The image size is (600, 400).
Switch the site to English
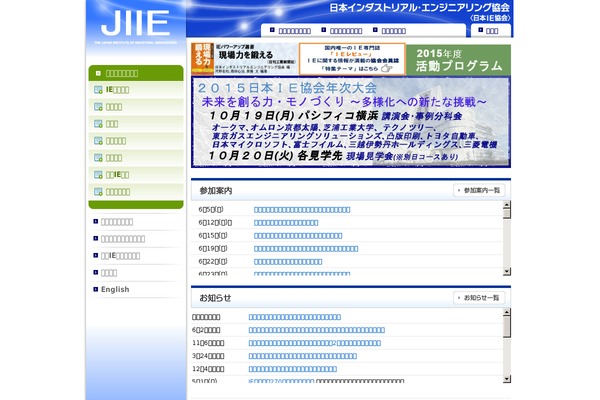115,290
